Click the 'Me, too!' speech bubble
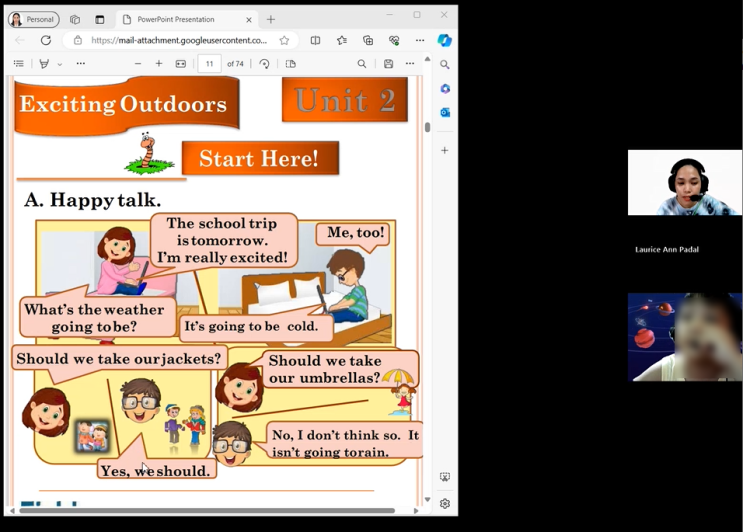 [x=353, y=234]
